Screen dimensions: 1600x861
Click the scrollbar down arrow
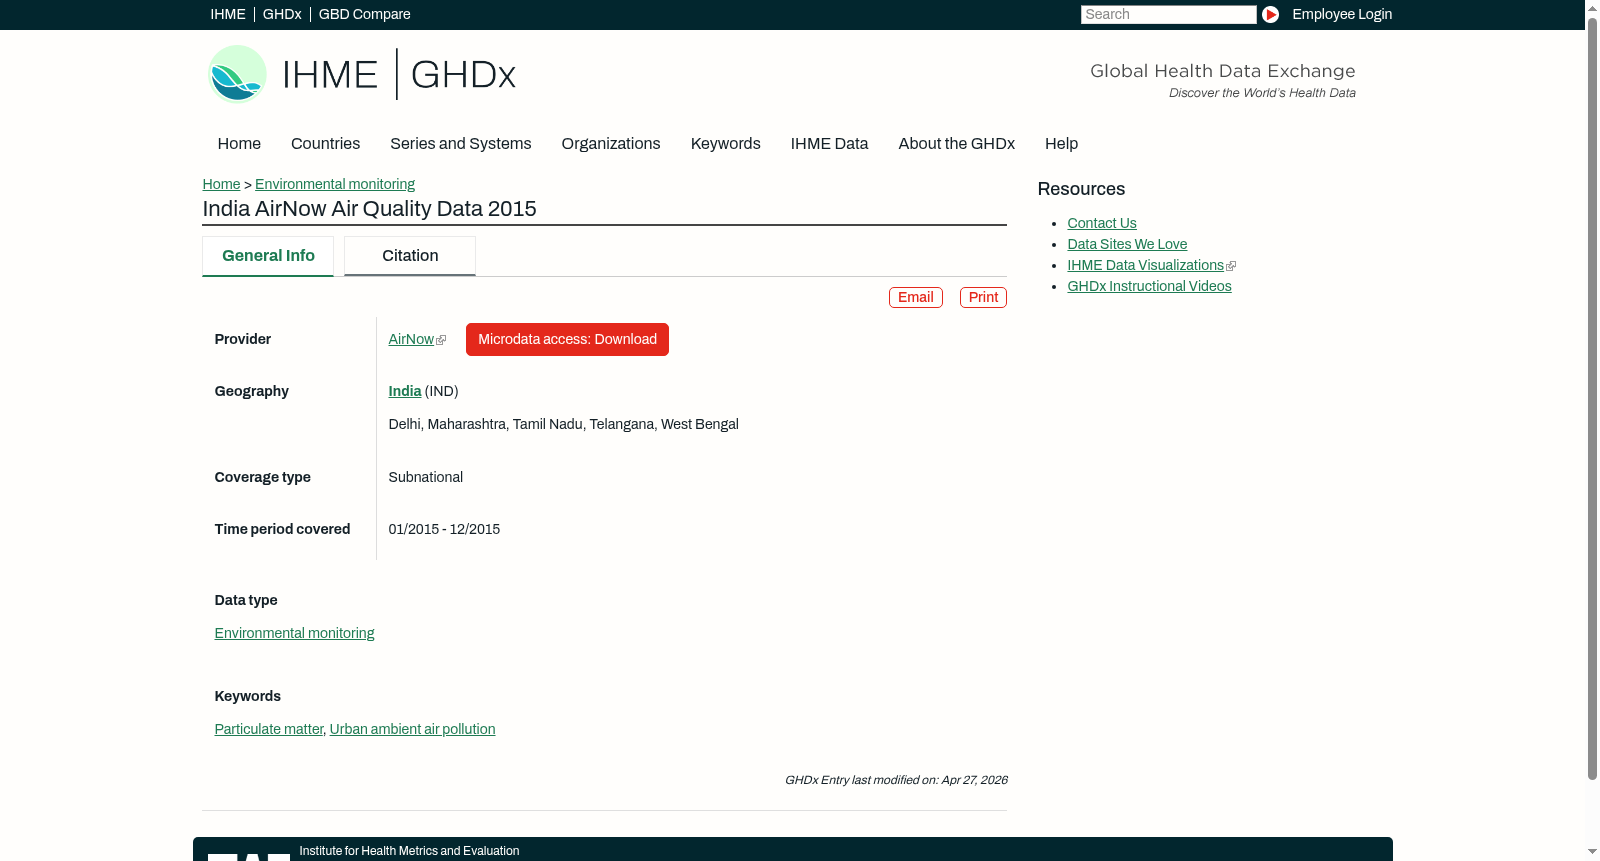click(1592, 852)
